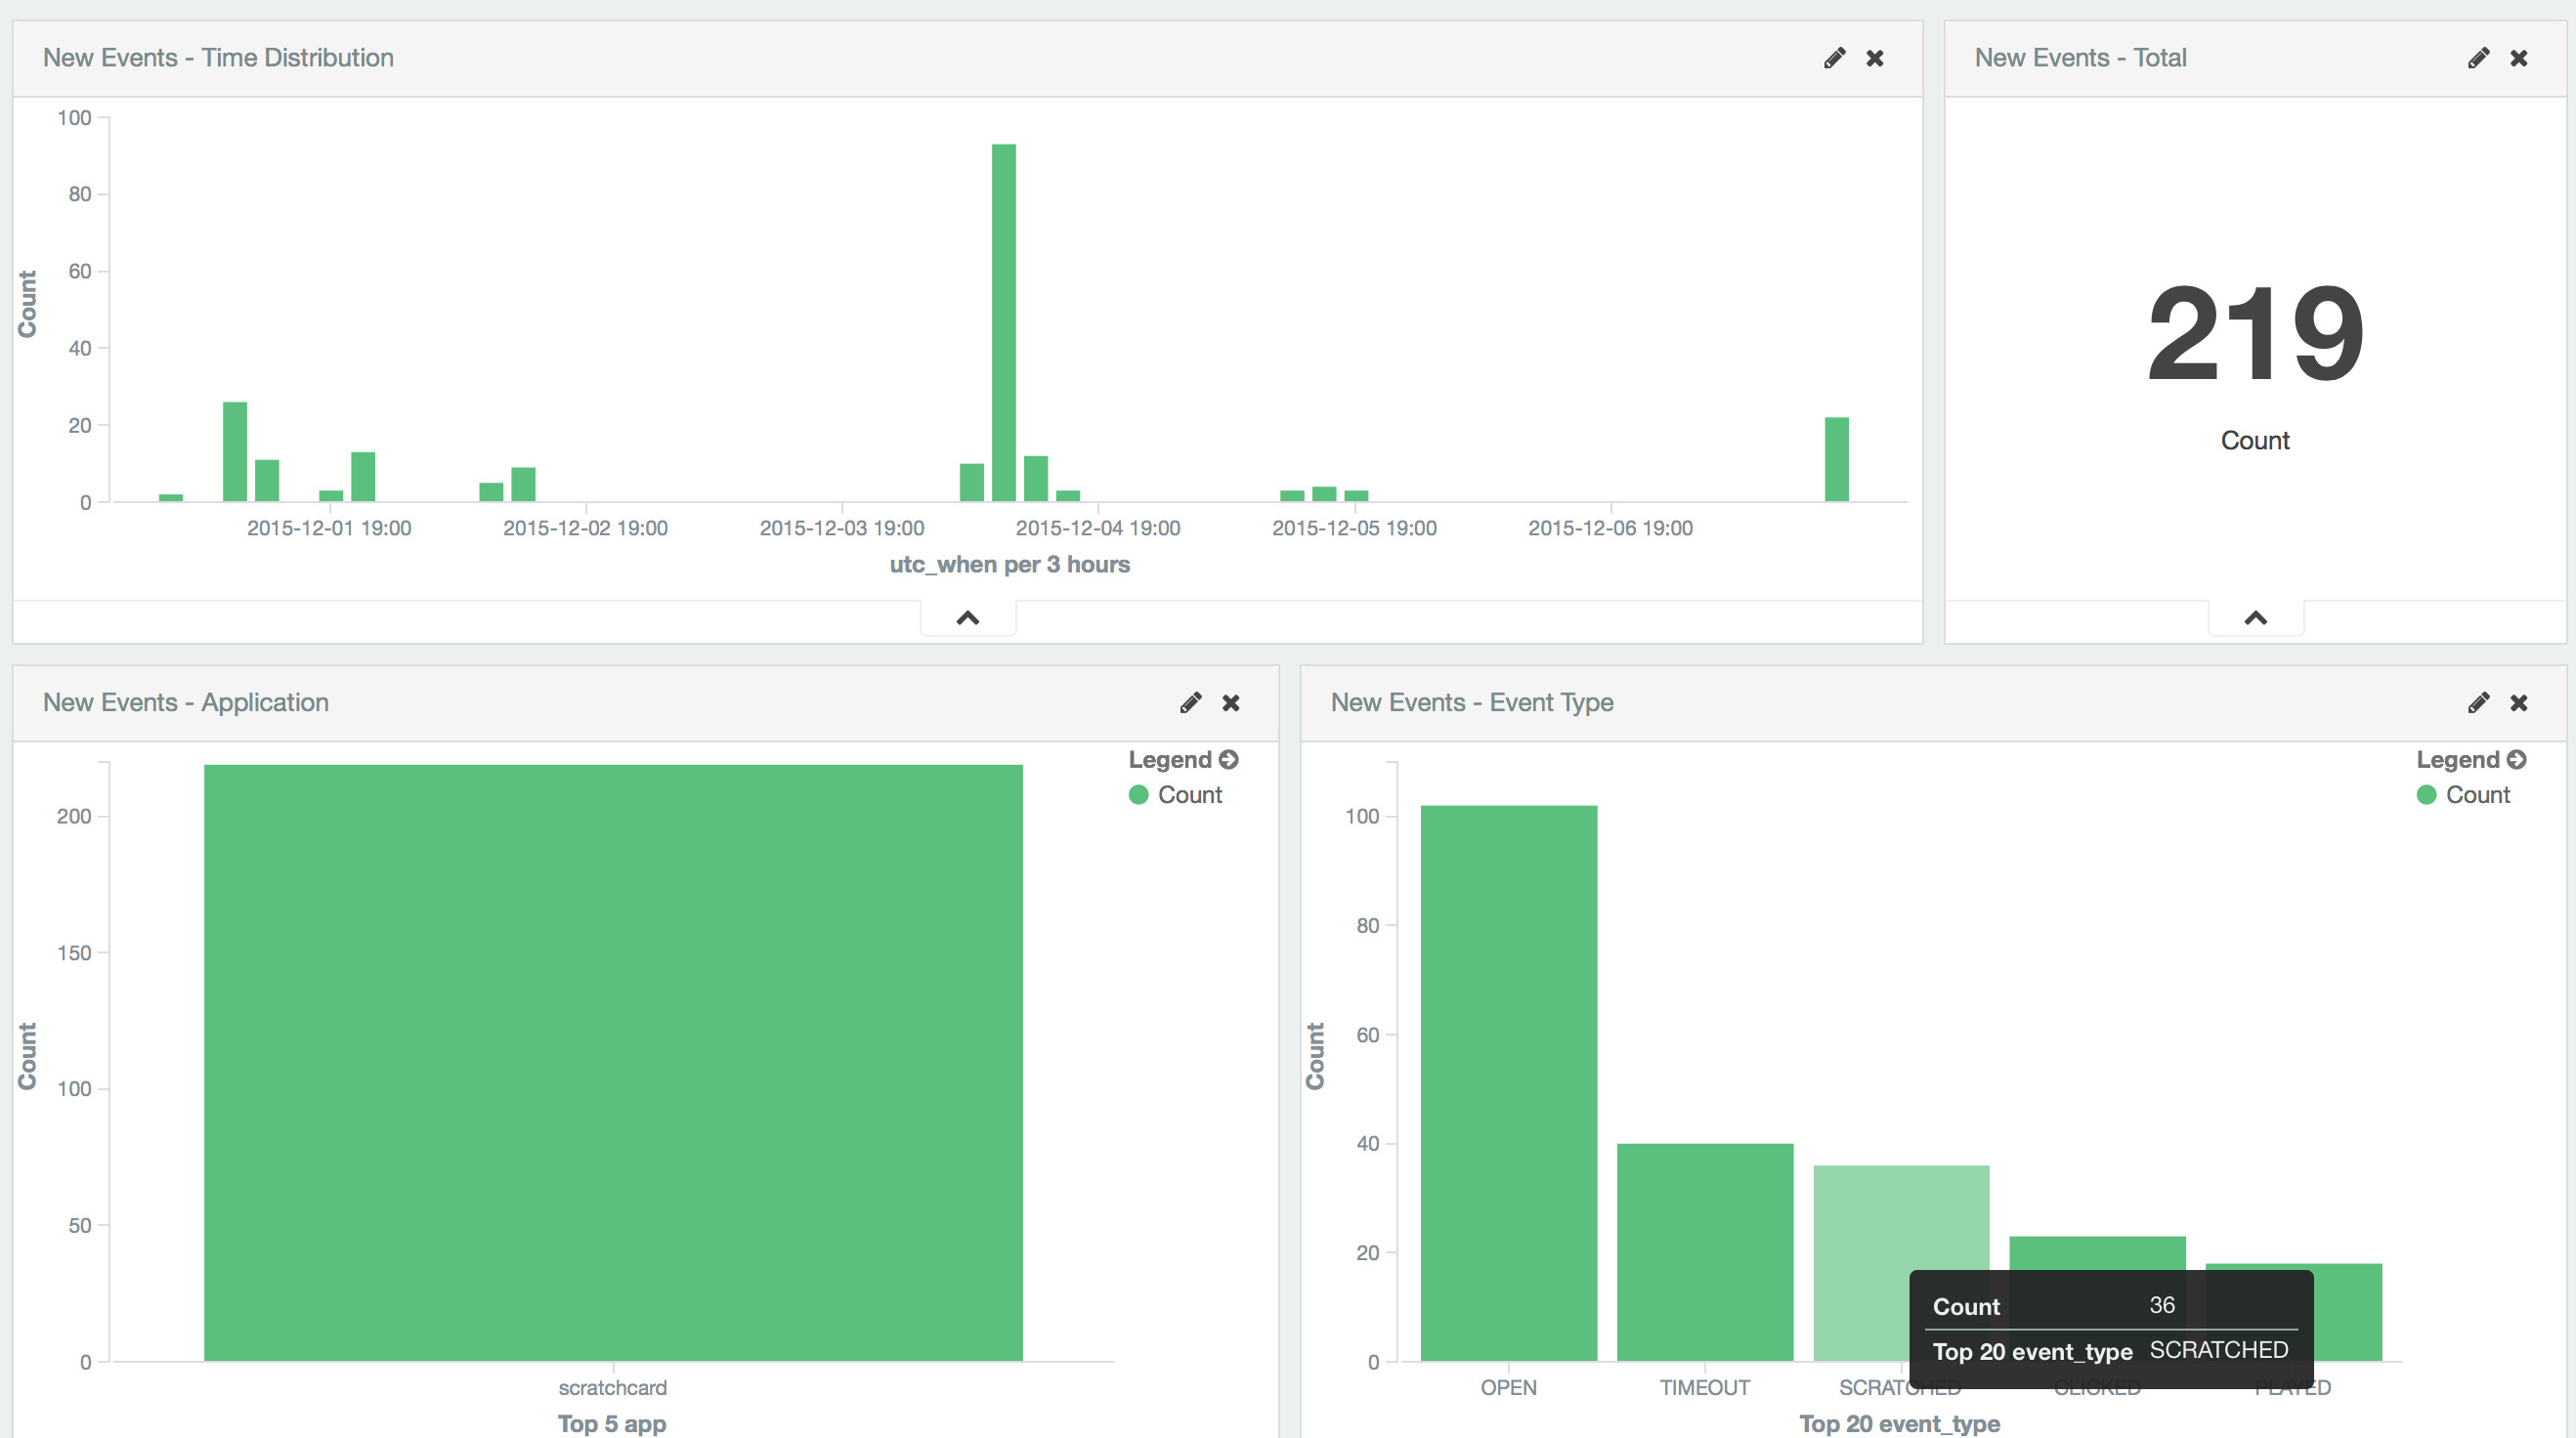Toggle Count series in Application legend
Screen dimensions: 2576x1438
[x=1189, y=795]
